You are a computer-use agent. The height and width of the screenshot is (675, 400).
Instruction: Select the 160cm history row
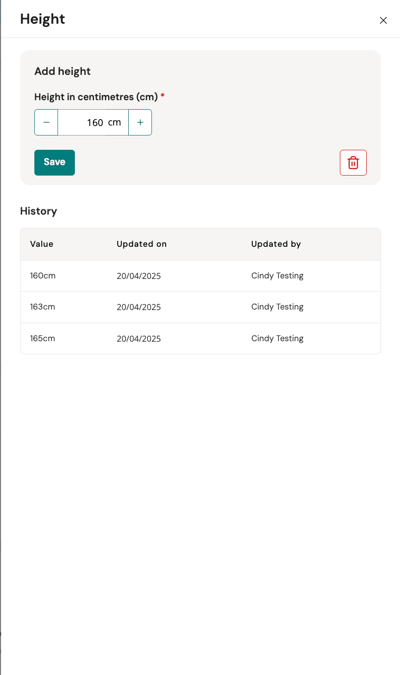[x=200, y=276]
